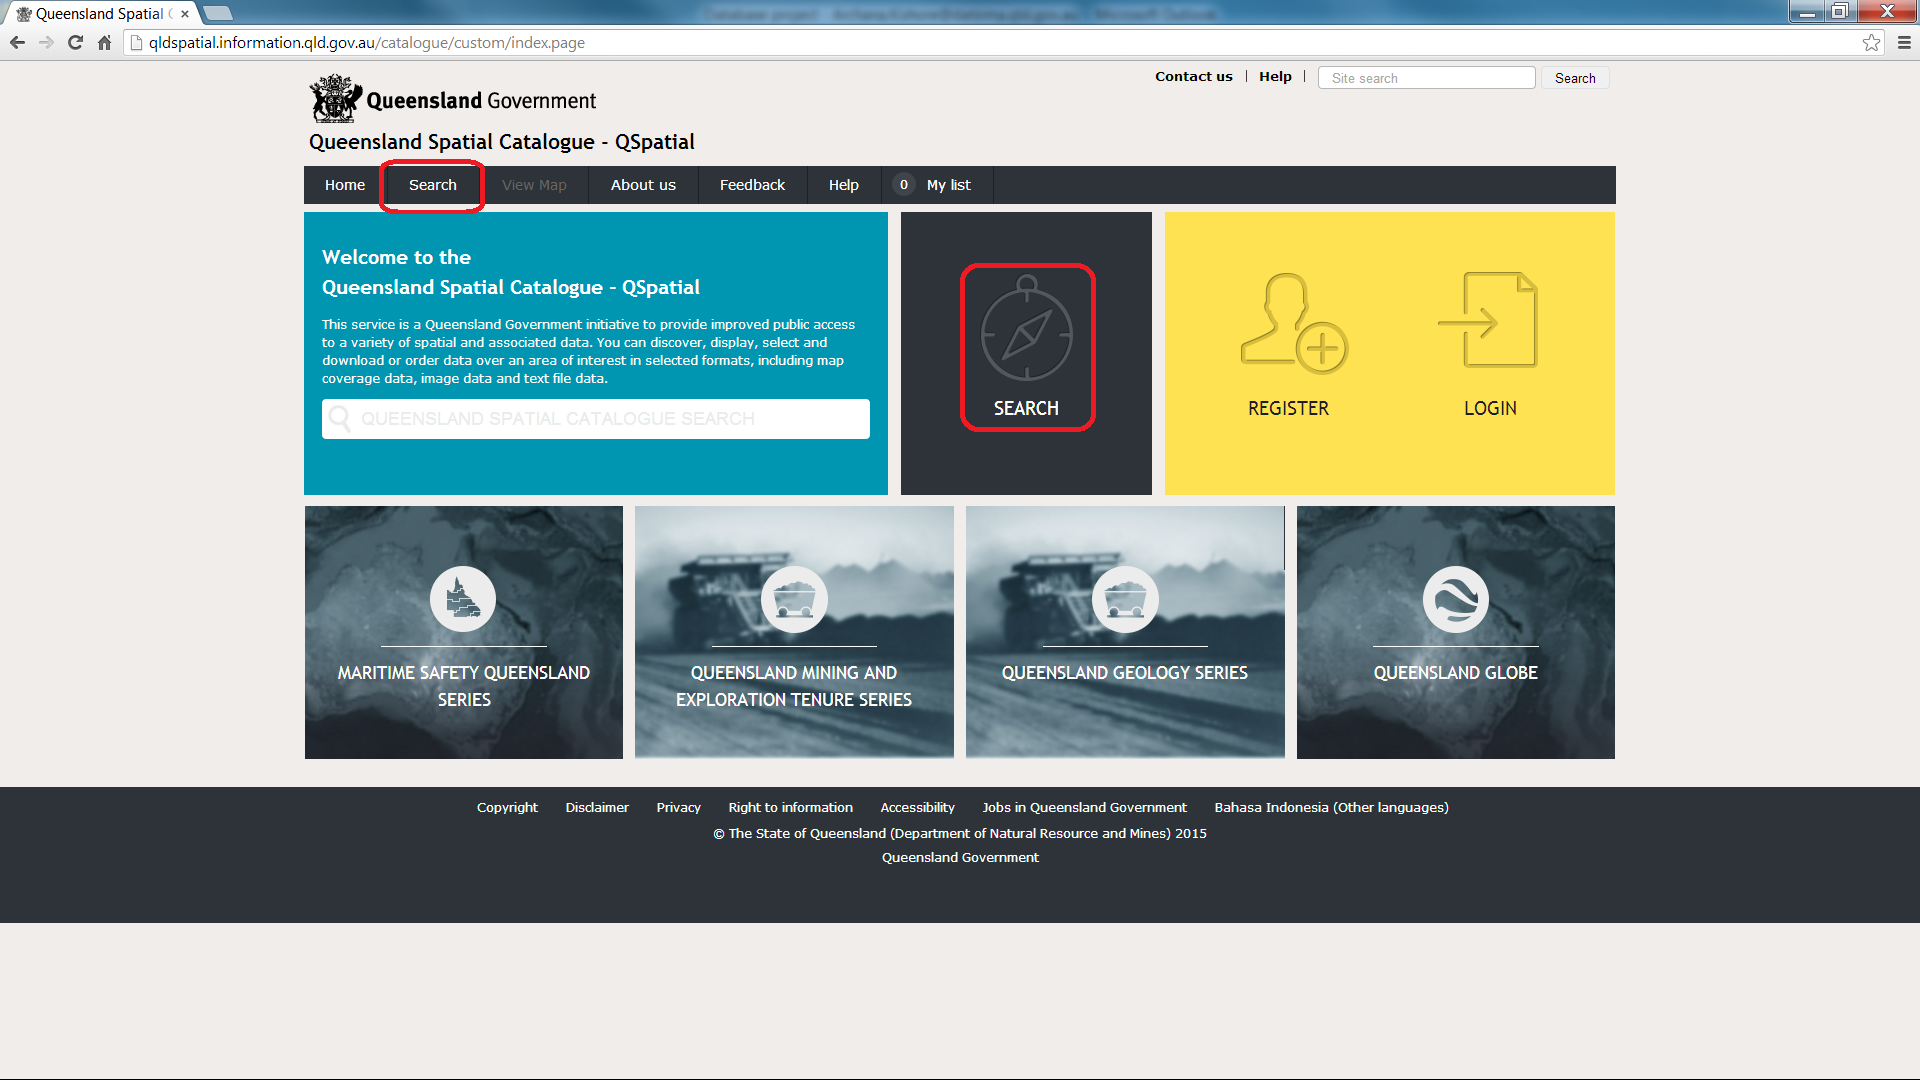Open a new browser tab
Image resolution: width=1920 pixels, height=1080 pixels.
(218, 14)
